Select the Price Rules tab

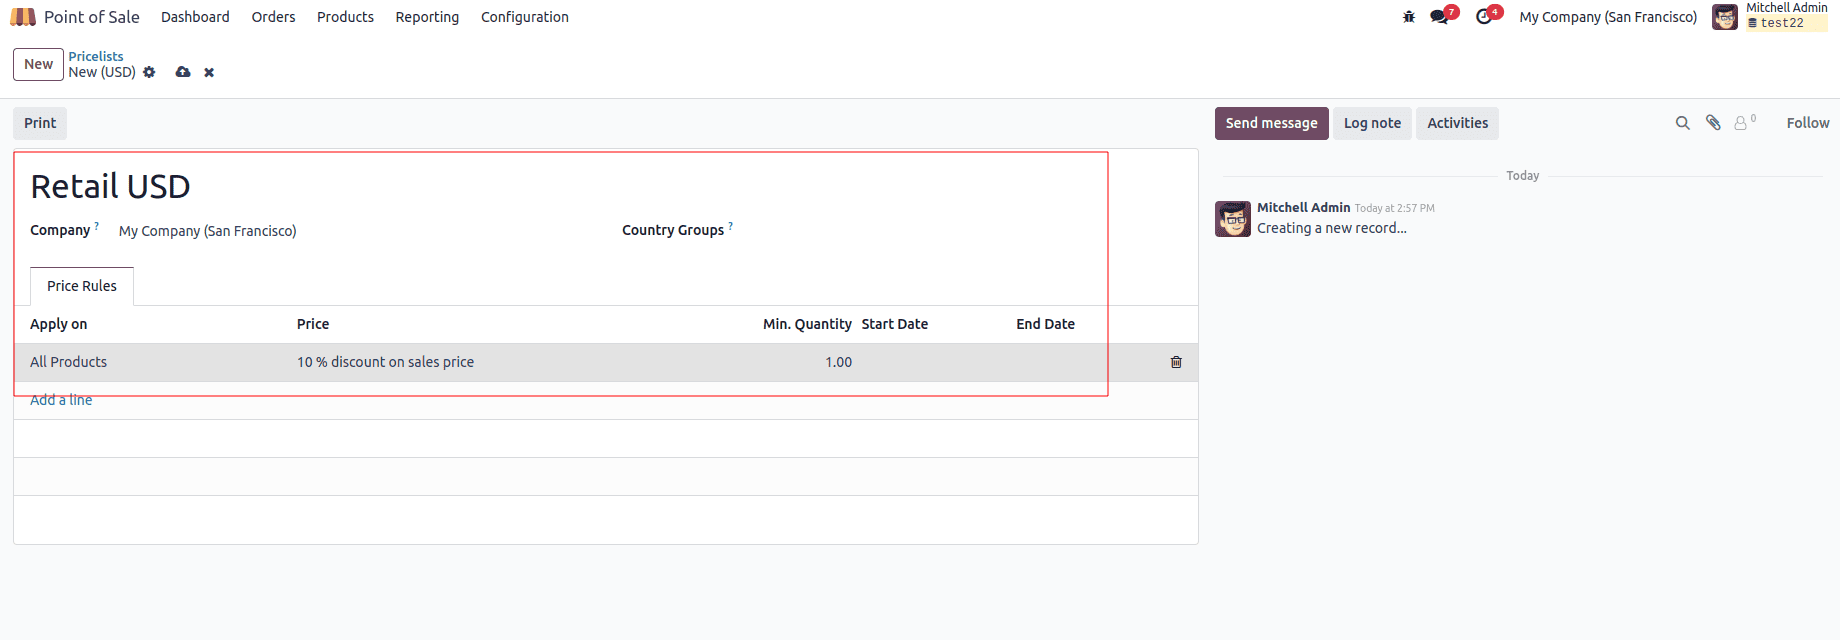click(x=82, y=286)
